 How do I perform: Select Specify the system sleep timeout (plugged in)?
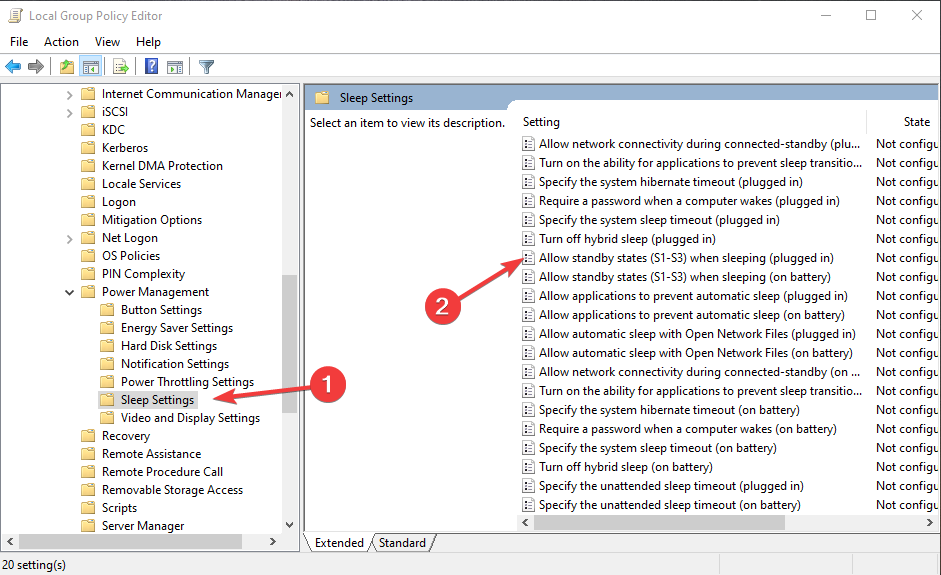[x=659, y=220]
